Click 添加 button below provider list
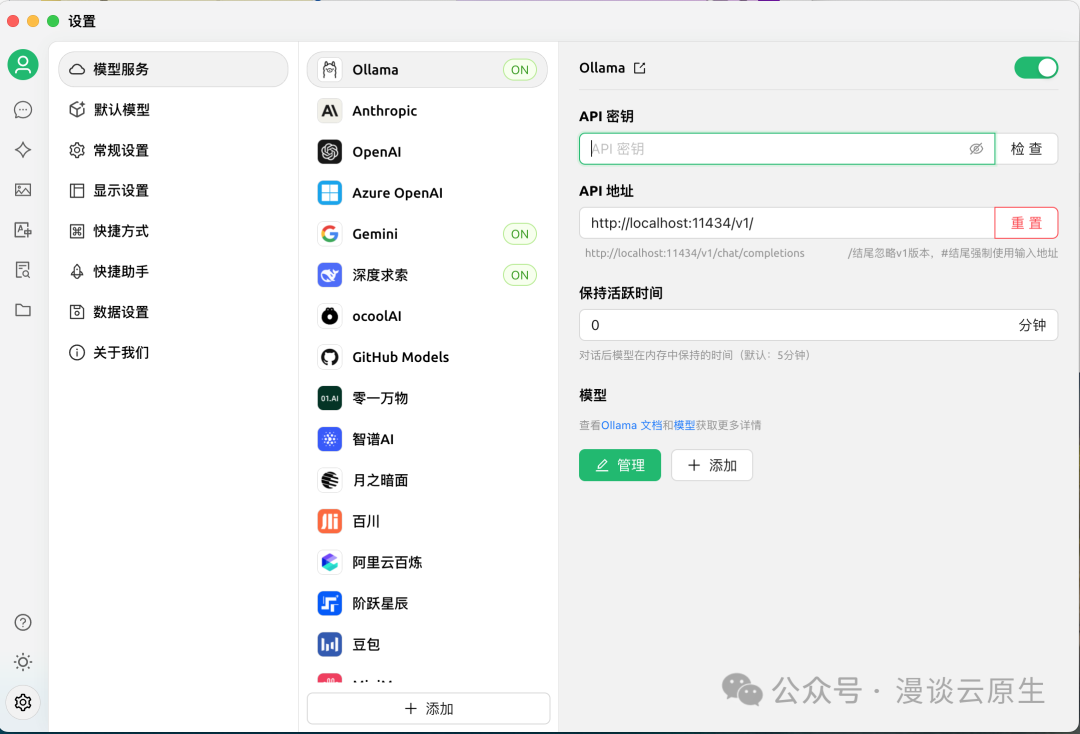1080x734 pixels. pos(428,709)
